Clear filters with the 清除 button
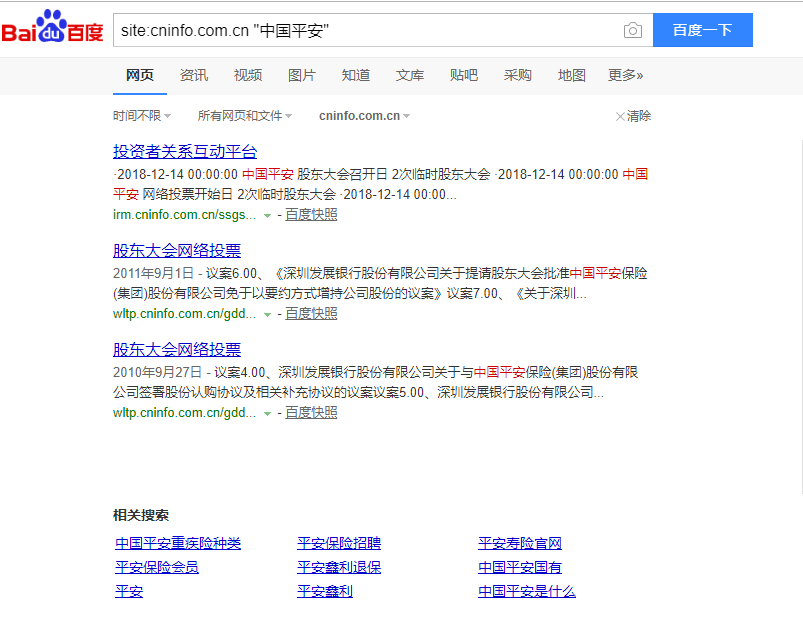Image resolution: width=803 pixels, height=625 pixels. pos(633,116)
